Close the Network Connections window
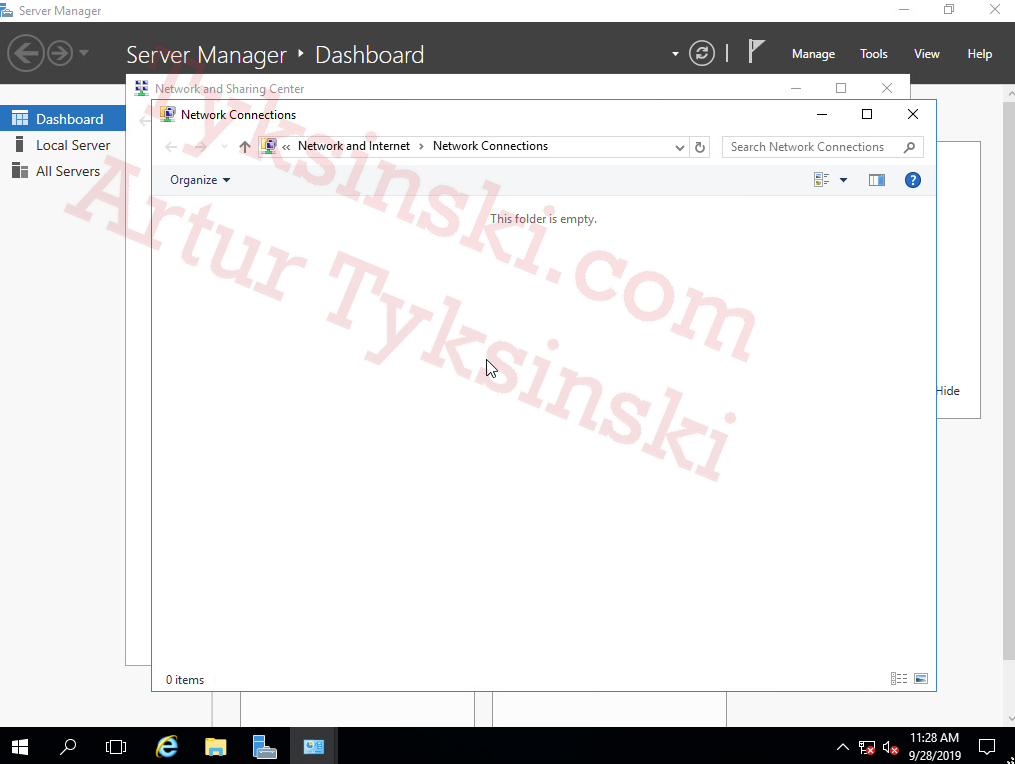Image resolution: width=1015 pixels, height=764 pixels. (913, 114)
